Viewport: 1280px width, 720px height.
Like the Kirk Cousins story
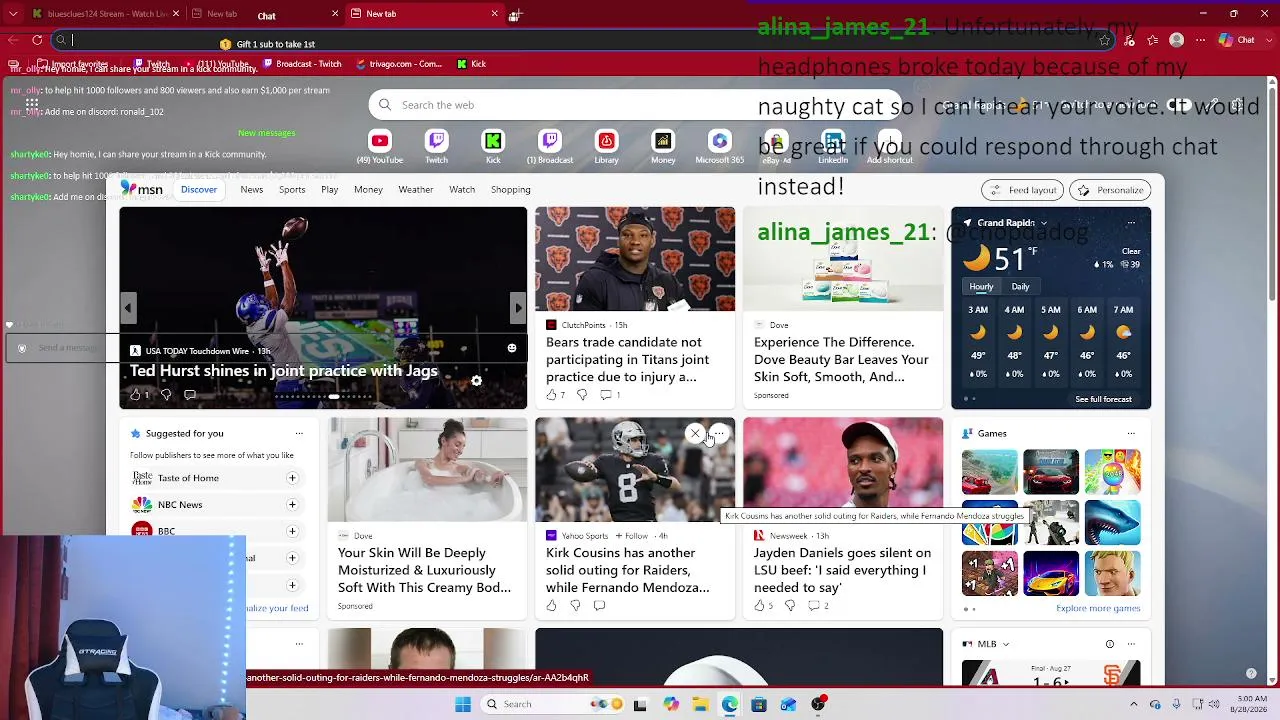[551, 605]
